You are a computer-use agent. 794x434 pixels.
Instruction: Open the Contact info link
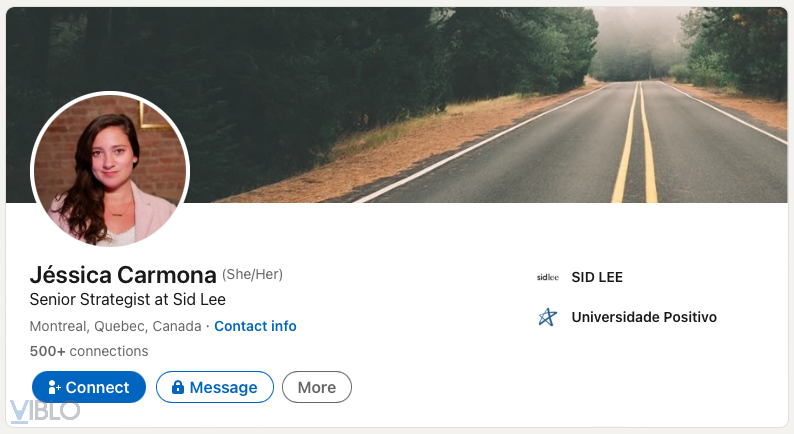[255, 326]
